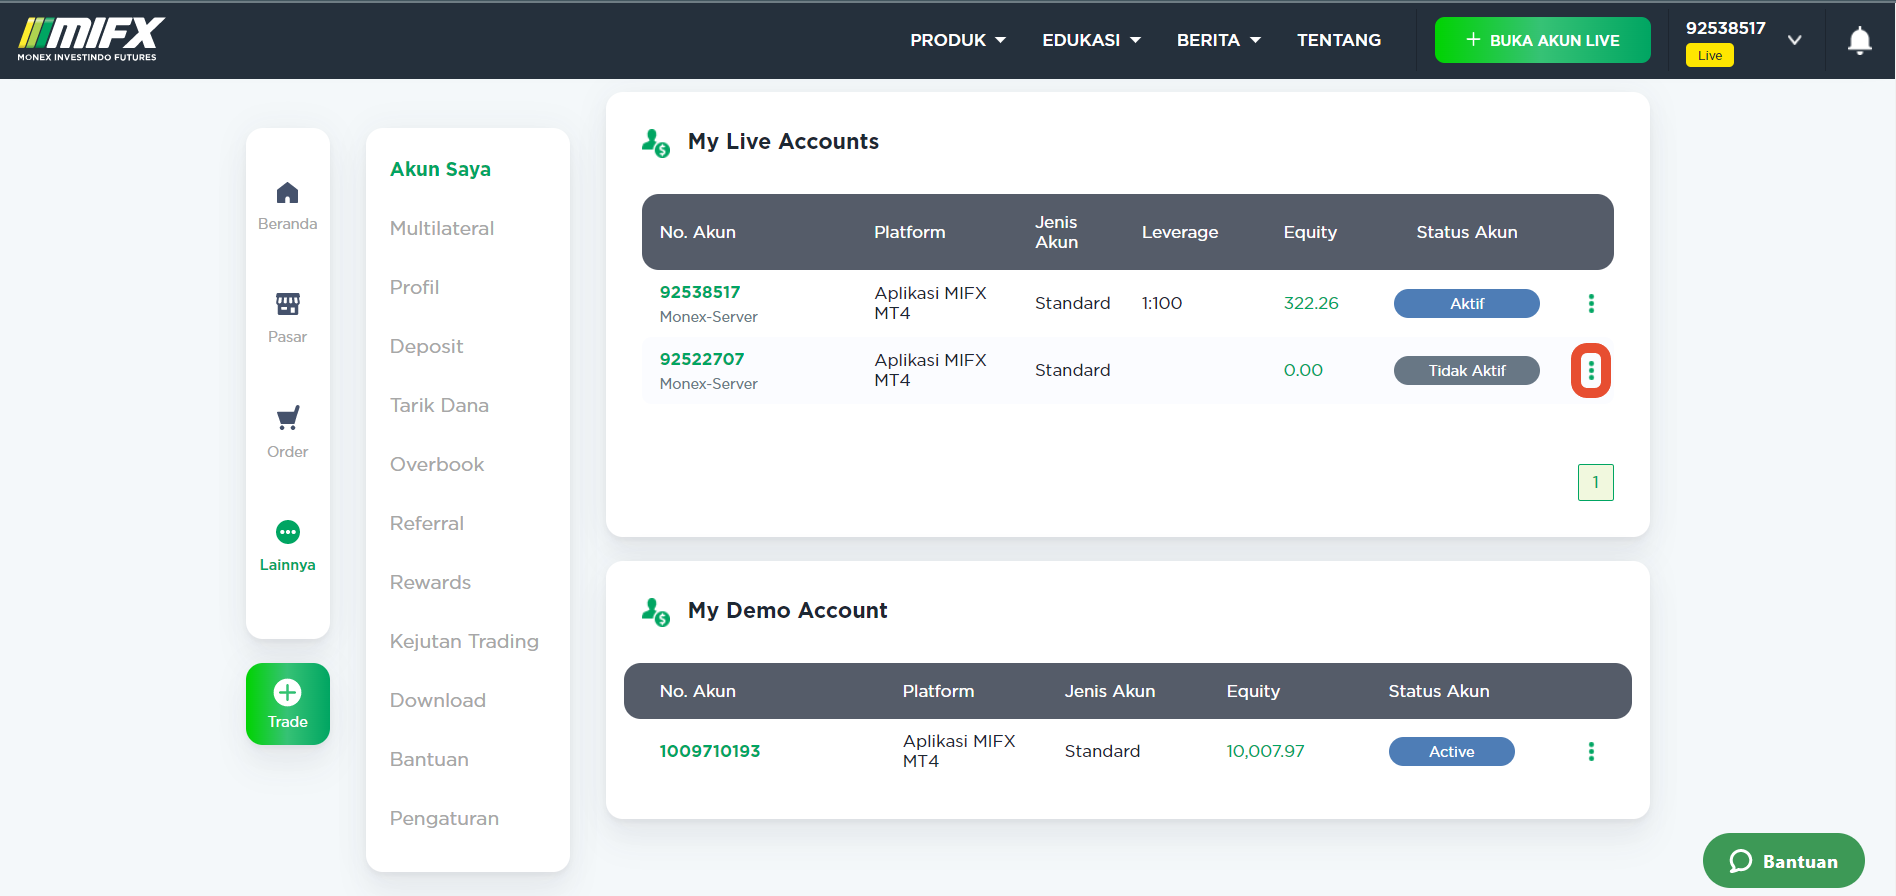Viewport: 1896px width, 896px height.
Task: Select Akun Saya in side menu
Action: click(x=440, y=169)
